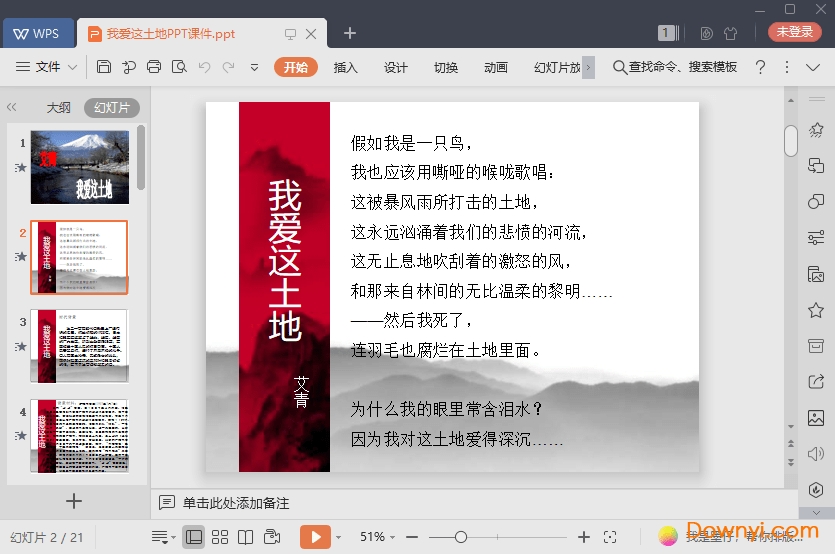Click the speaker audio icon in right sidebar
Screen dimensions: 835x554
pos(816,453)
